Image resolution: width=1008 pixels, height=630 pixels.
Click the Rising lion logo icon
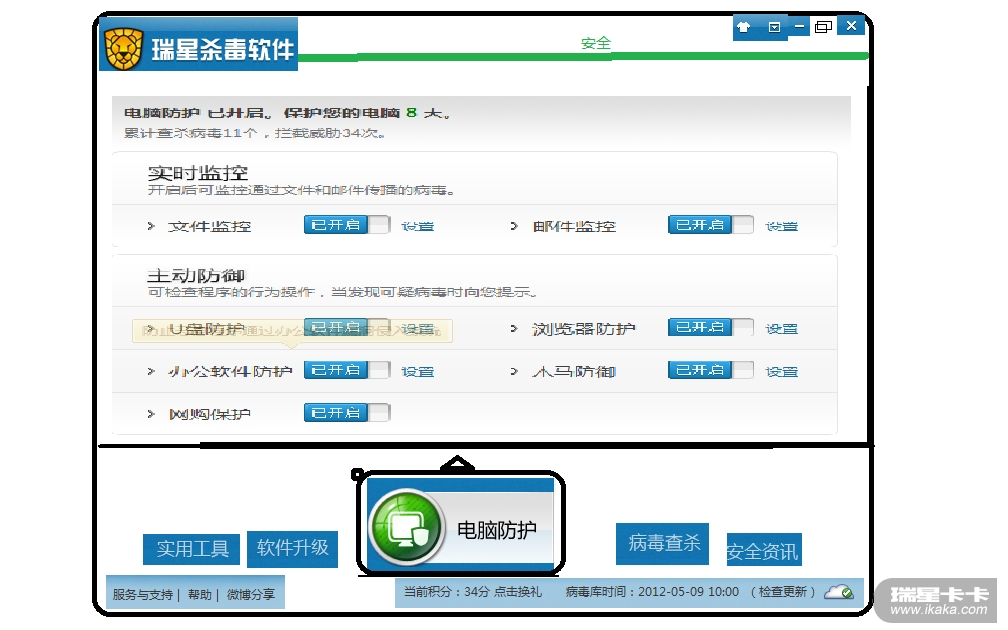(x=123, y=49)
